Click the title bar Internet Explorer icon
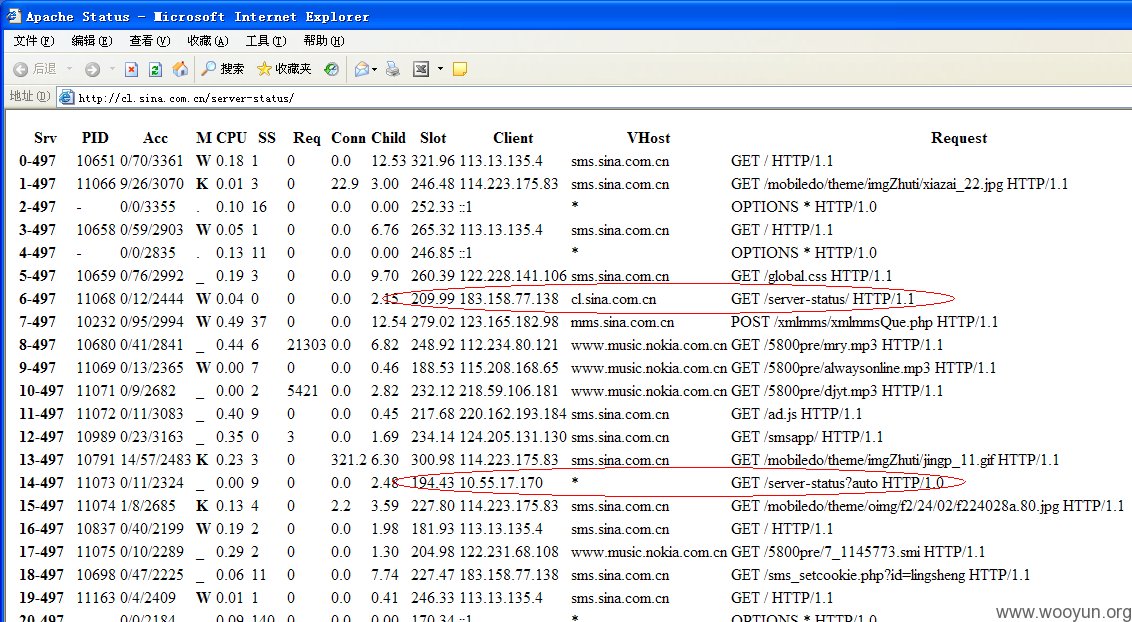Image resolution: width=1132 pixels, height=622 pixels. 14,15
